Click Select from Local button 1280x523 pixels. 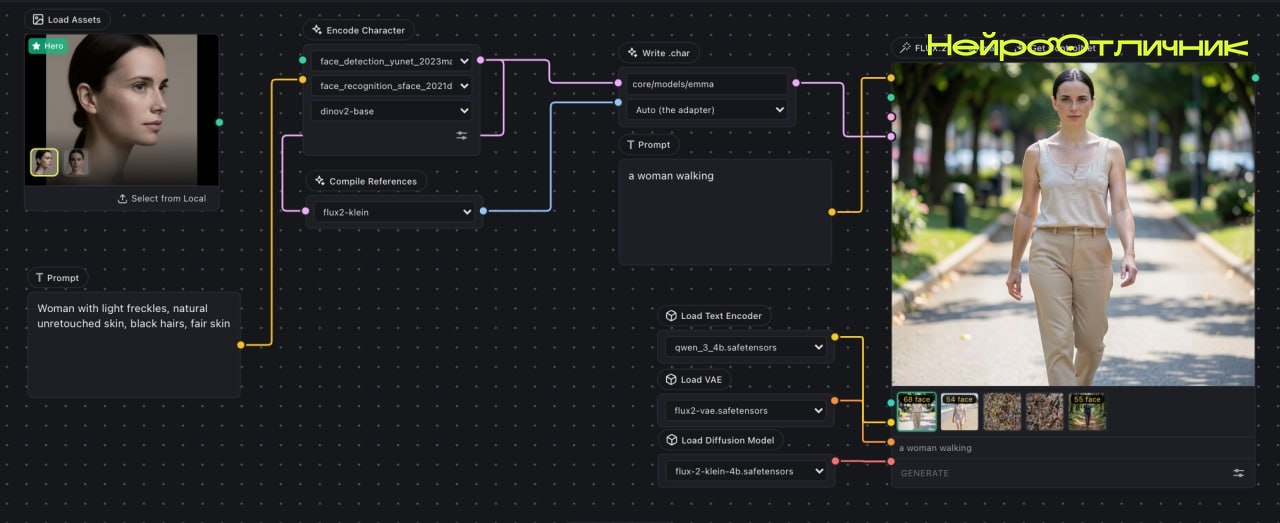162,198
